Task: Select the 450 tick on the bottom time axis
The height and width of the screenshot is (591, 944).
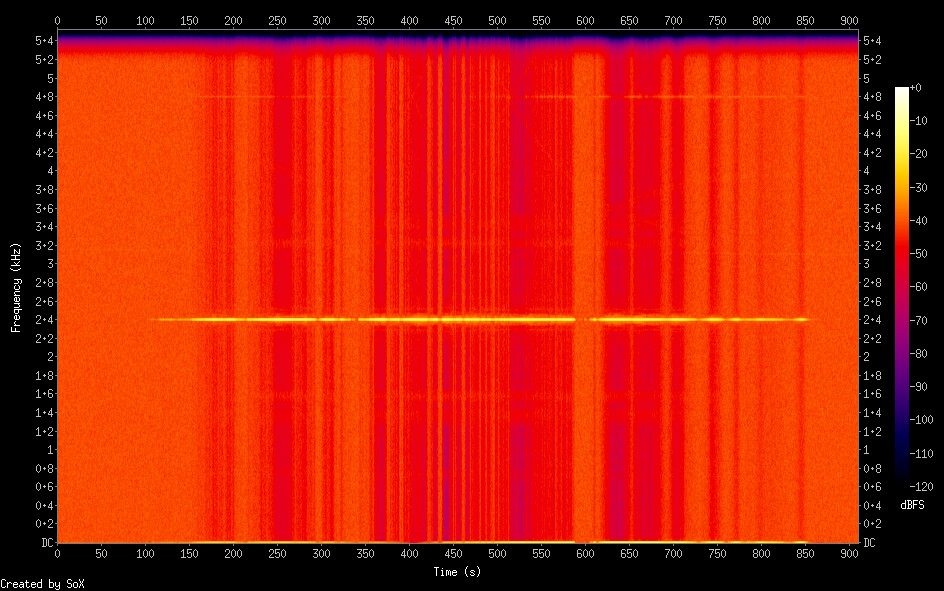Action: pos(453,553)
